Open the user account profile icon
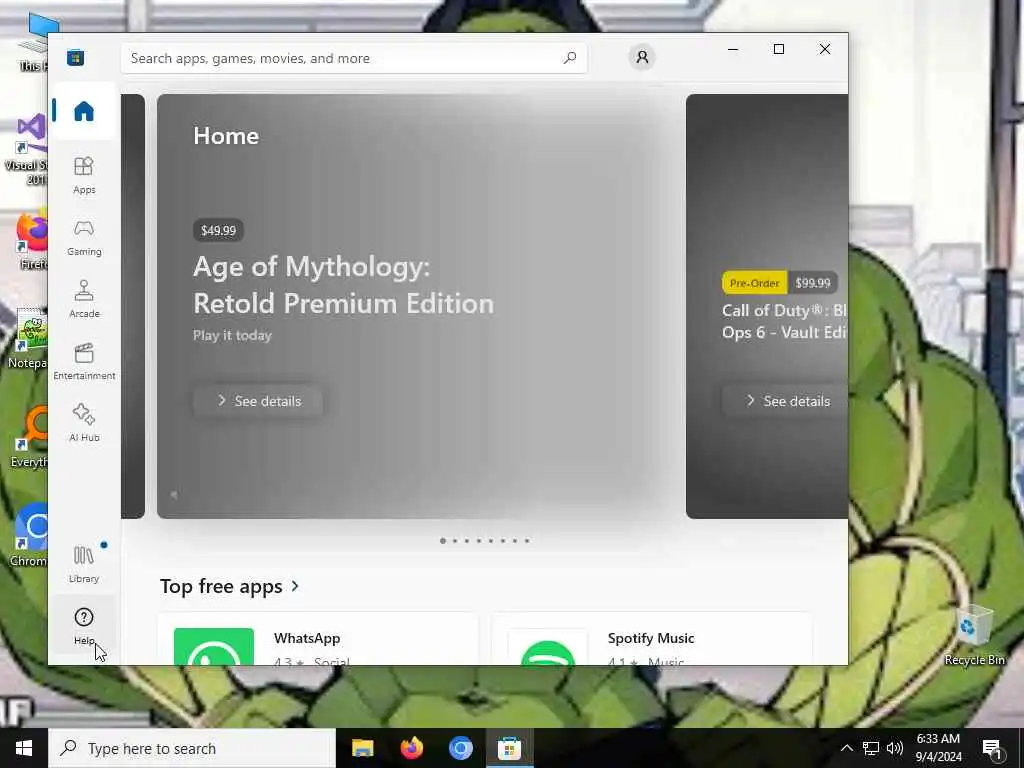Viewport: 1024px width, 768px height. pyautogui.click(x=642, y=57)
